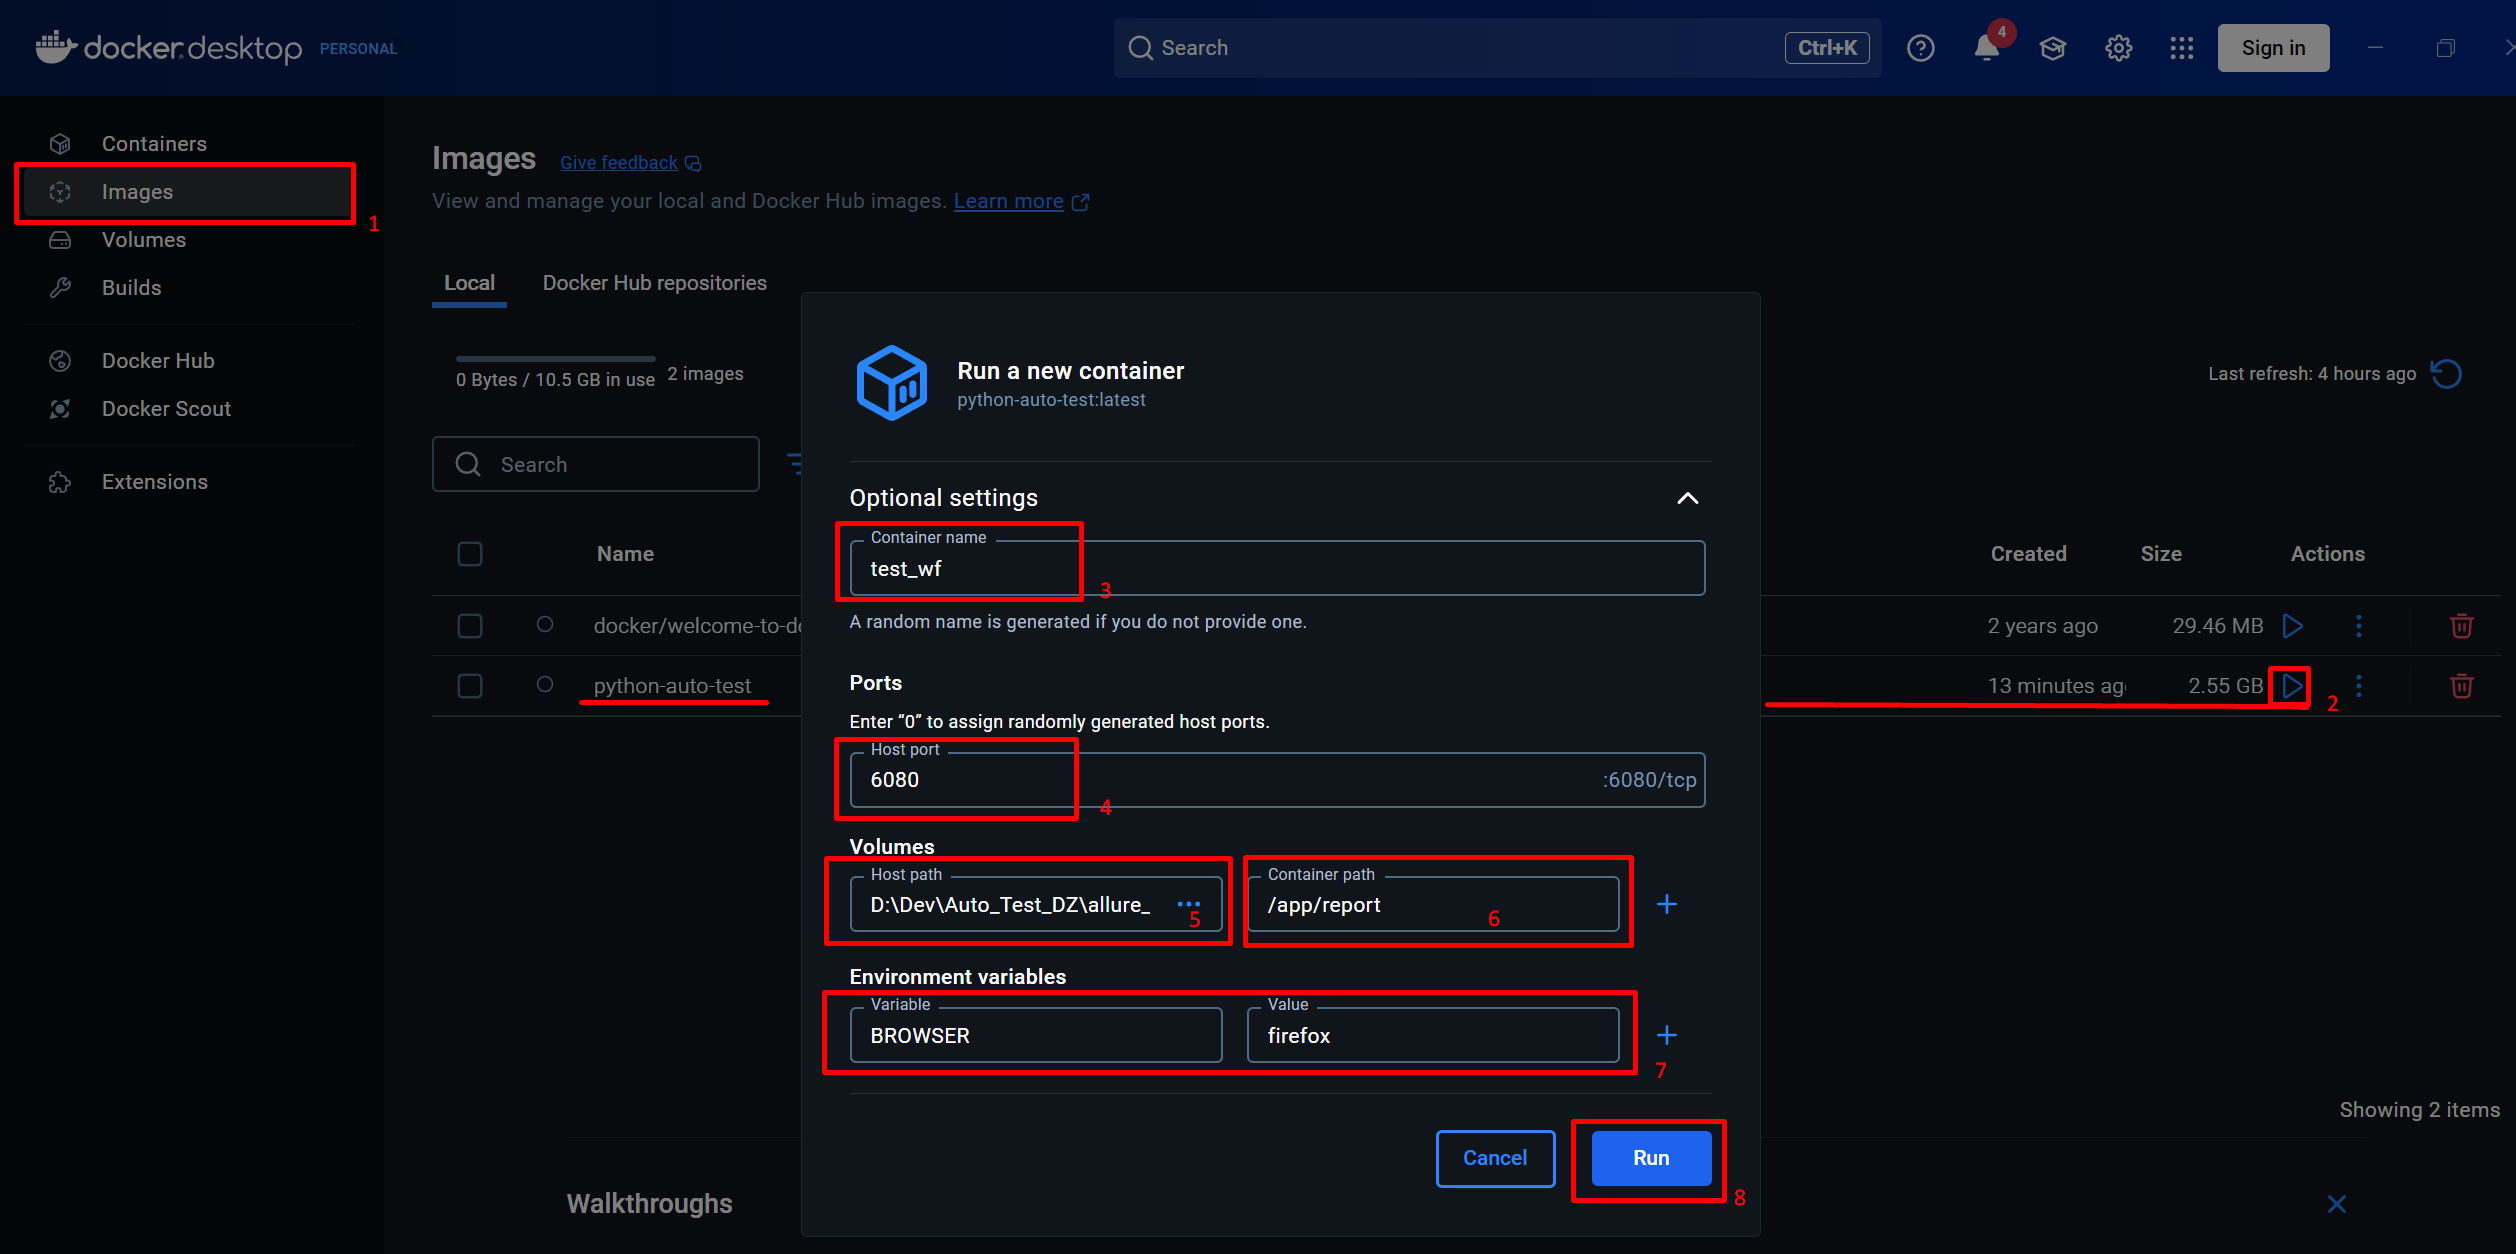The image size is (2516, 1254).
Task: Delete the docker/welcome-to-docker image
Action: [2462, 626]
